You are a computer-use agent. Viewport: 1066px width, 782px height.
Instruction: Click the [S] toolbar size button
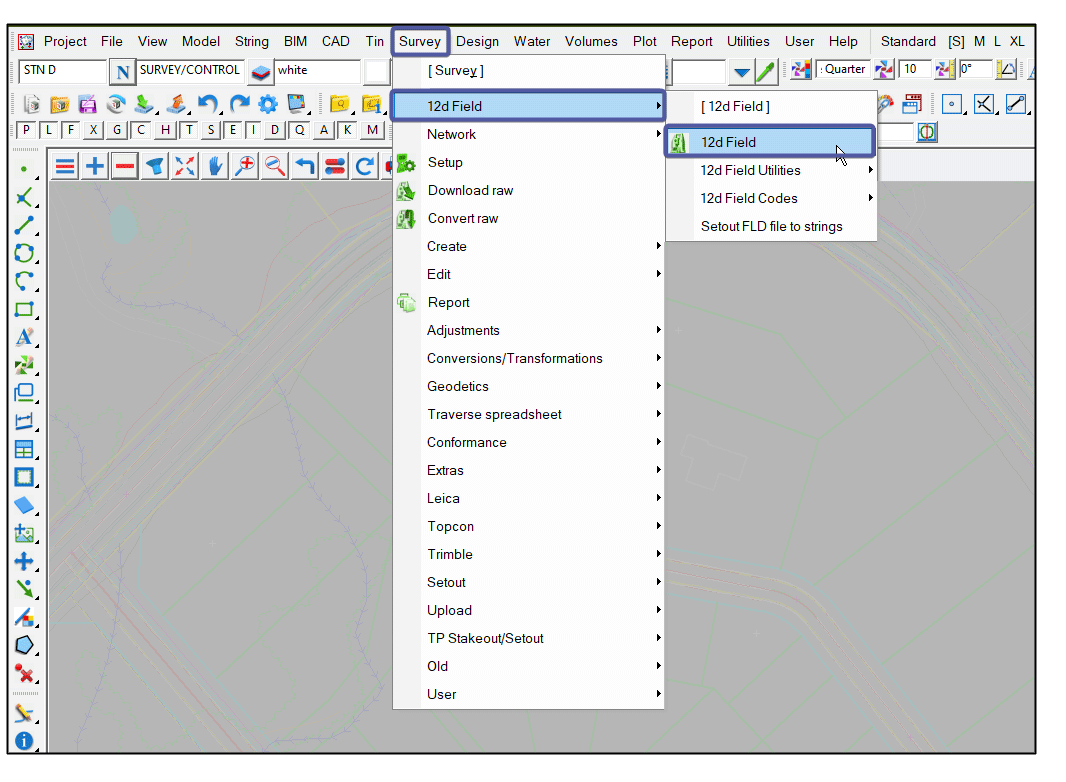956,41
